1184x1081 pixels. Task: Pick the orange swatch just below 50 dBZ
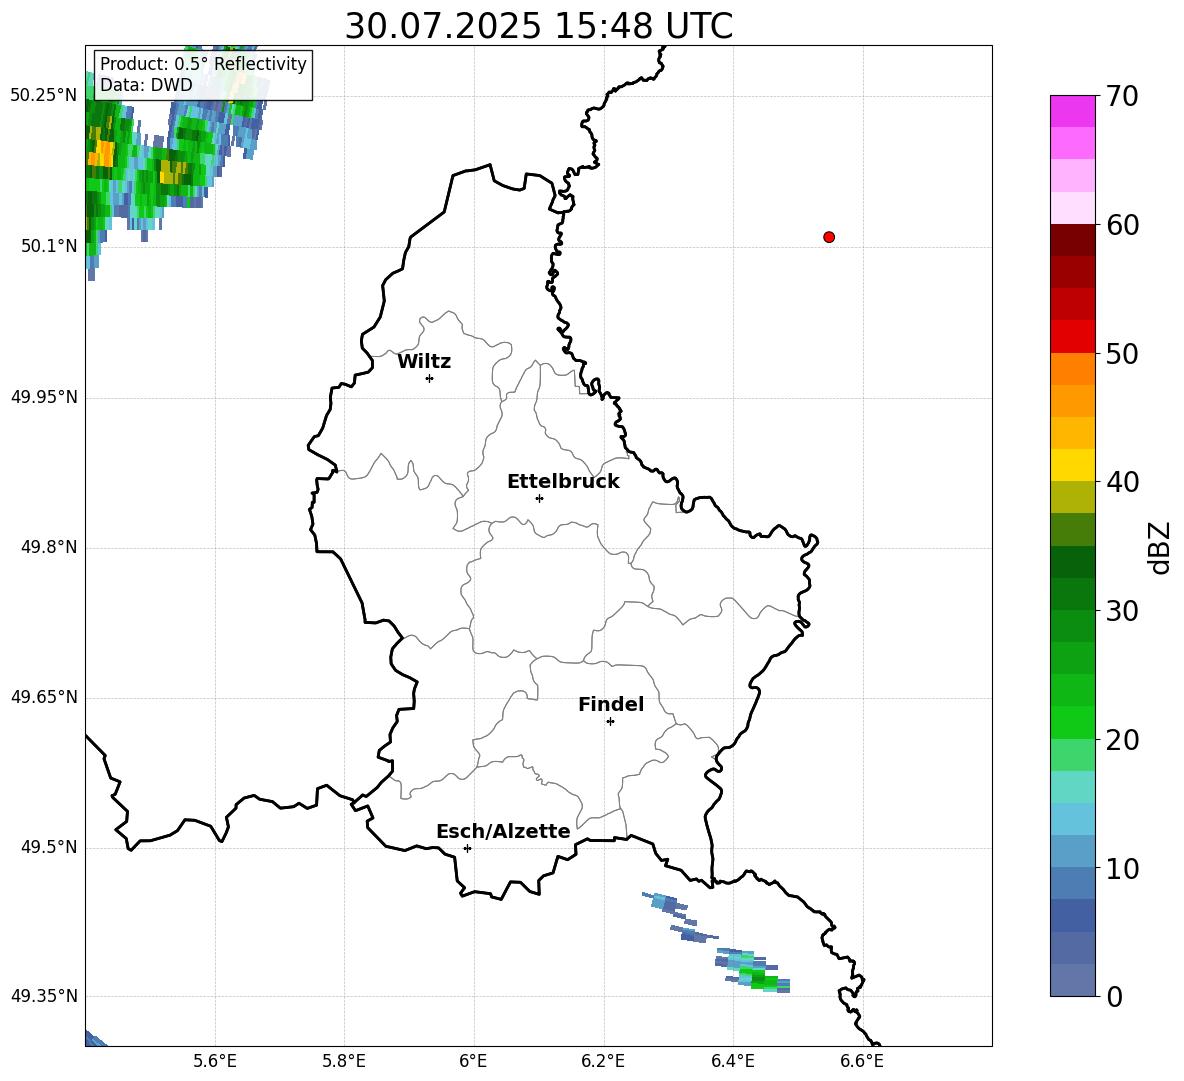pos(1072,369)
